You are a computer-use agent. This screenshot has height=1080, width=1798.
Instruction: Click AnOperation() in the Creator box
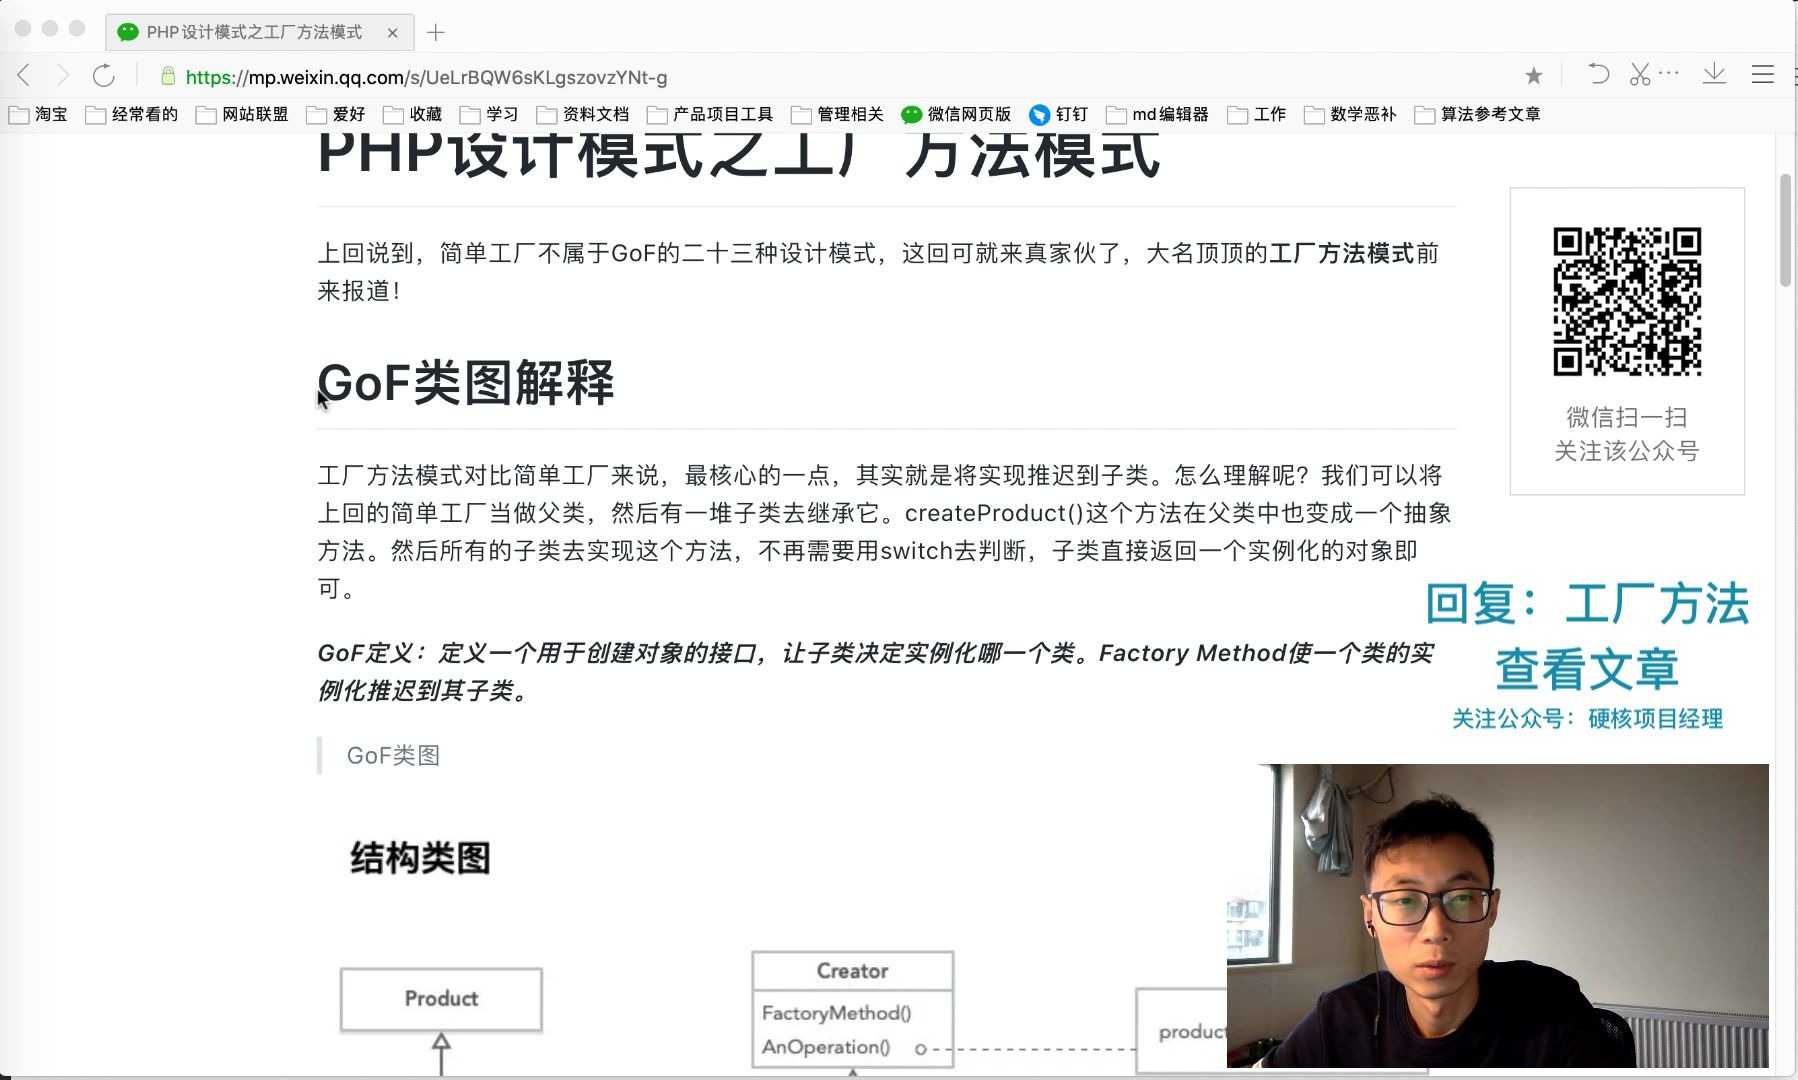[825, 1047]
